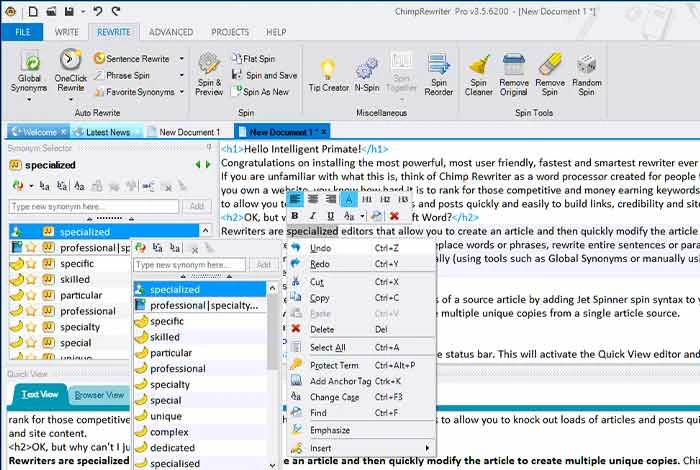Screen dimensions: 700x470
Task: Open Spin Reorder tool
Action: pos(438,74)
